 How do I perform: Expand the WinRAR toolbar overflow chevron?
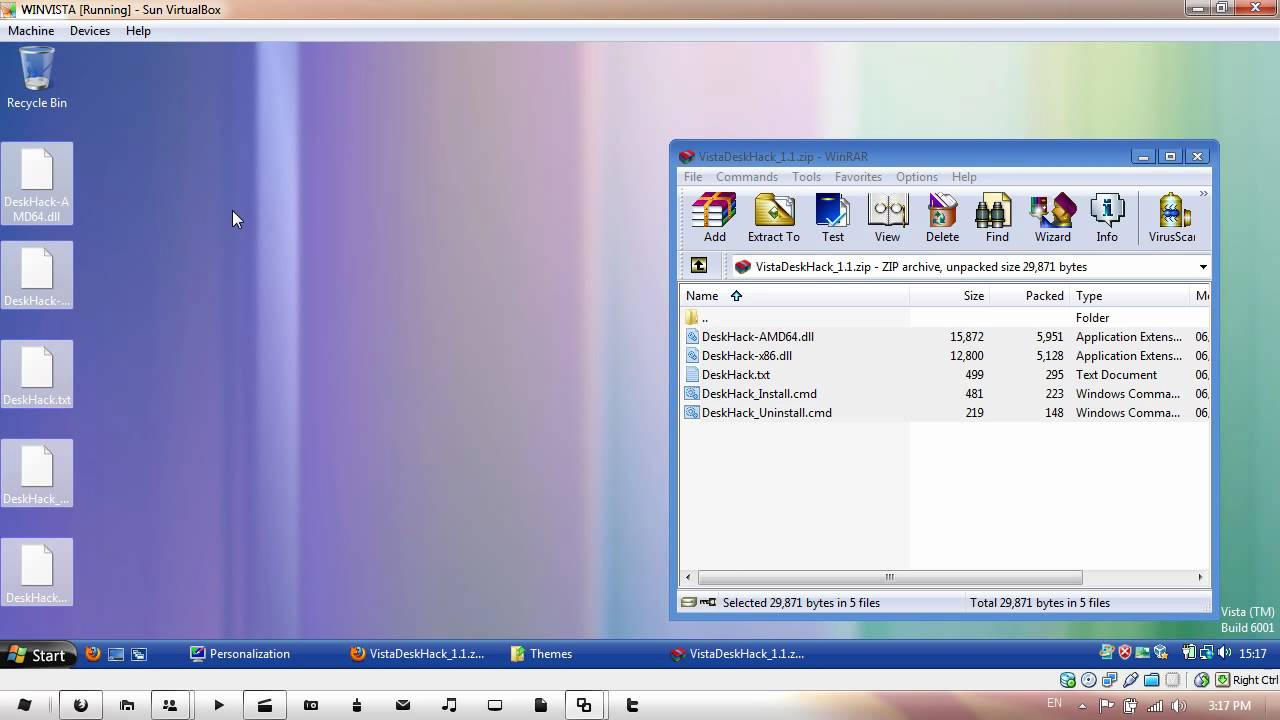1203,194
